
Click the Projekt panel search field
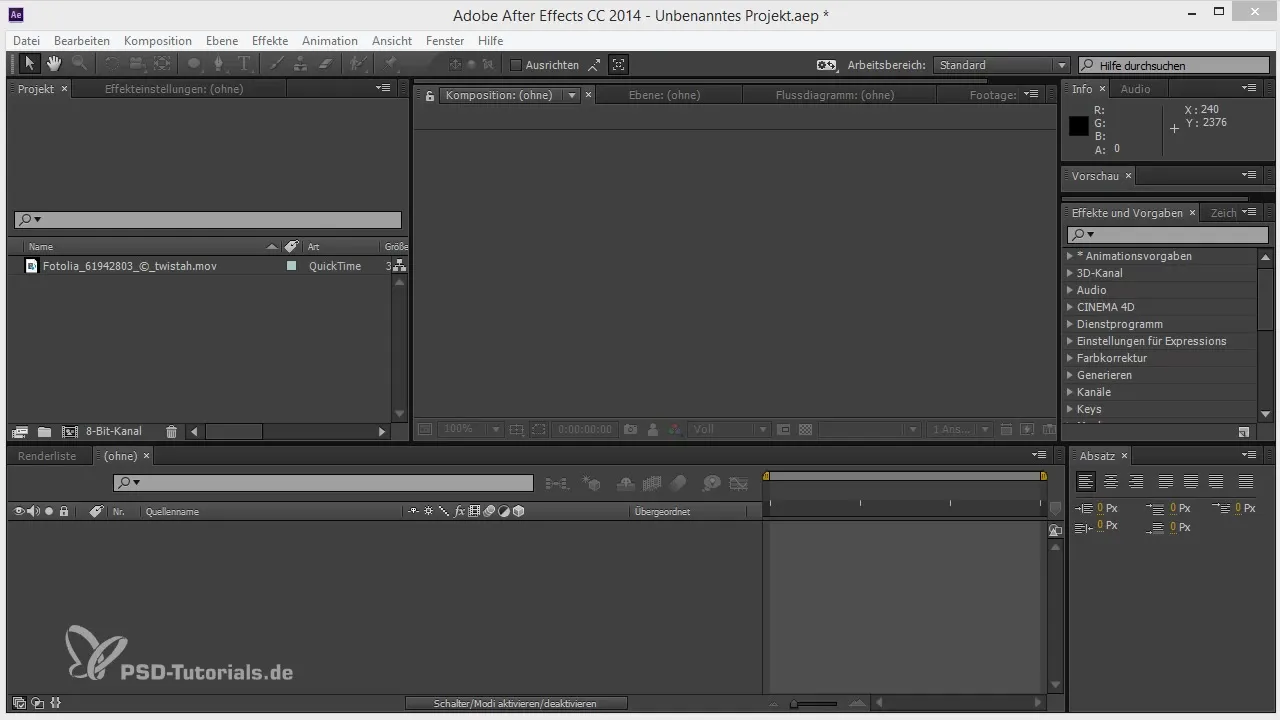coord(208,219)
